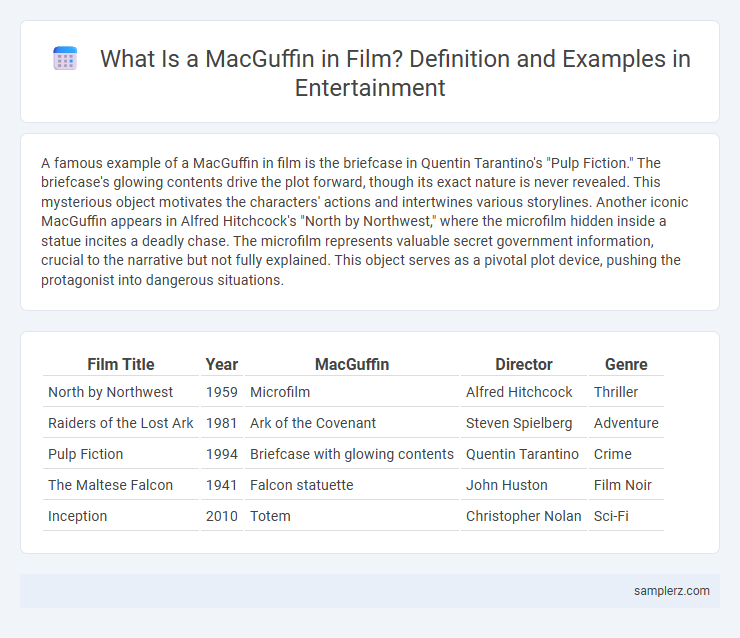Click the 1981 year cell
The width and height of the screenshot is (740, 638).
pyautogui.click(x=222, y=423)
